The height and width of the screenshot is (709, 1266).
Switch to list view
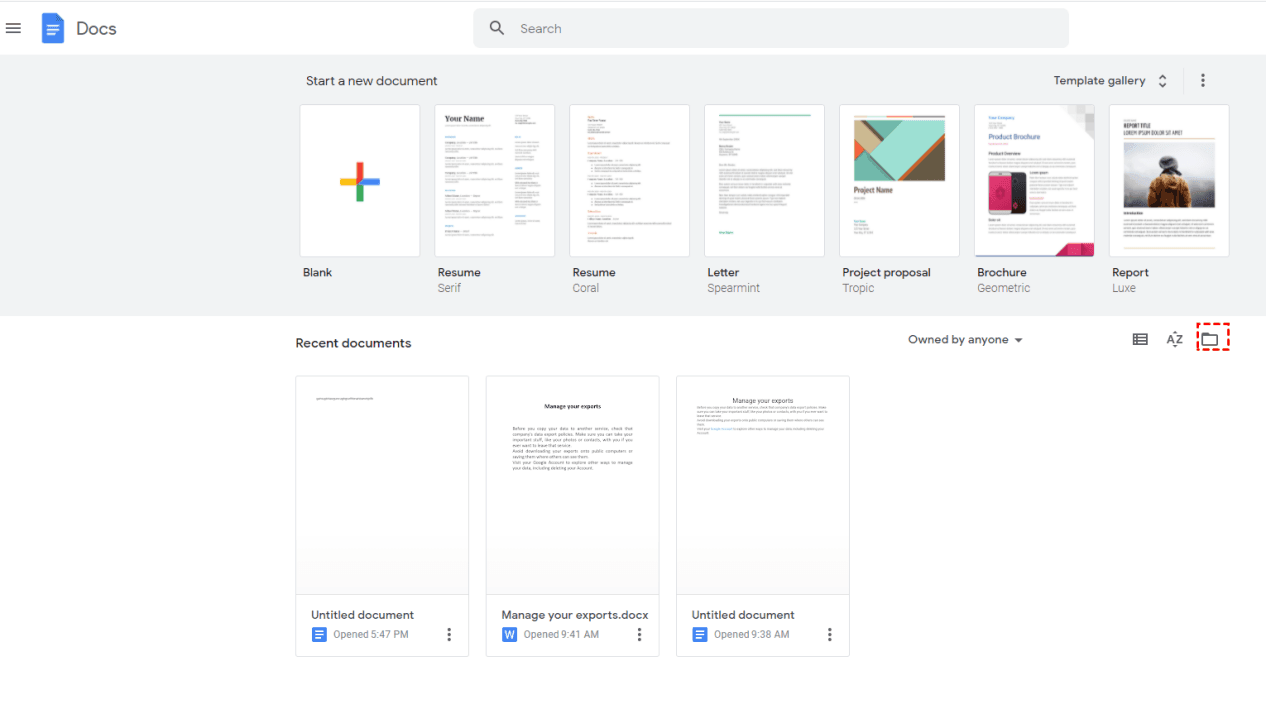click(1140, 340)
